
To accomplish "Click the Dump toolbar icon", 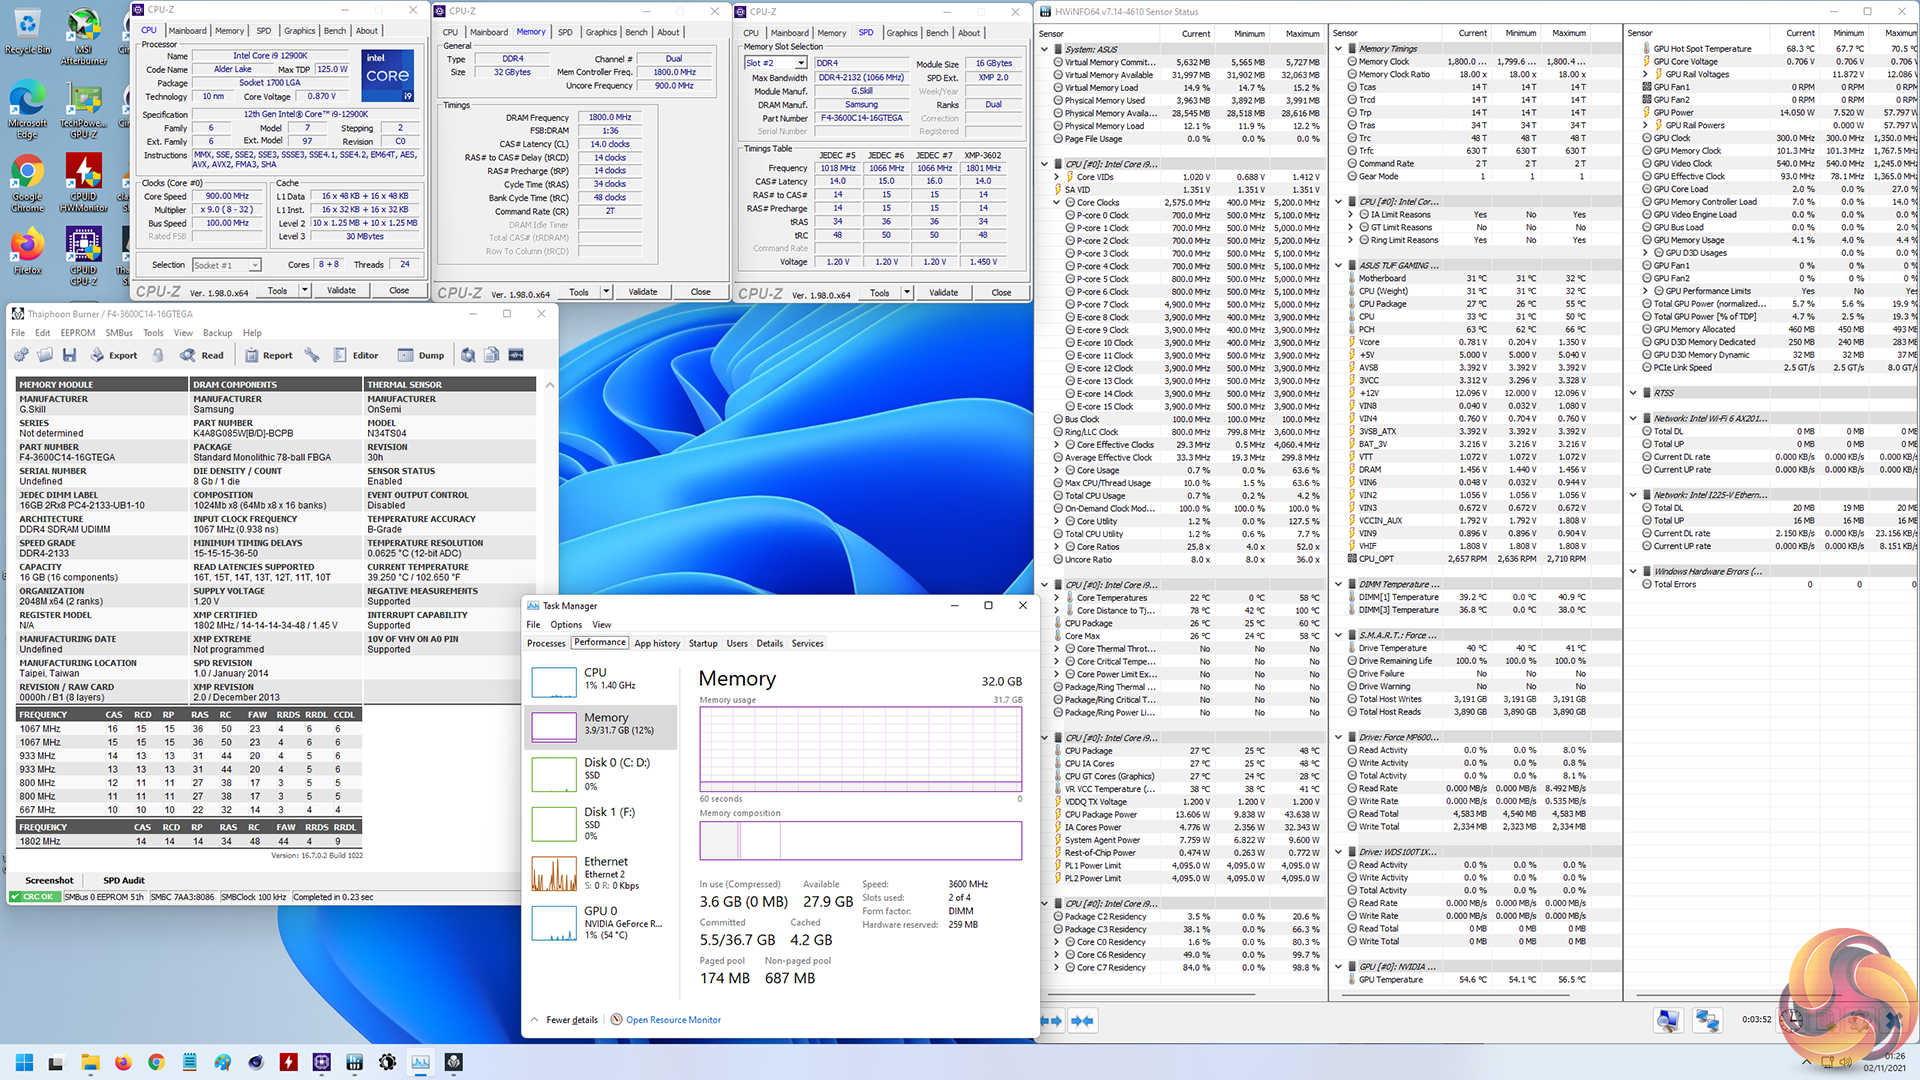I will (405, 355).
